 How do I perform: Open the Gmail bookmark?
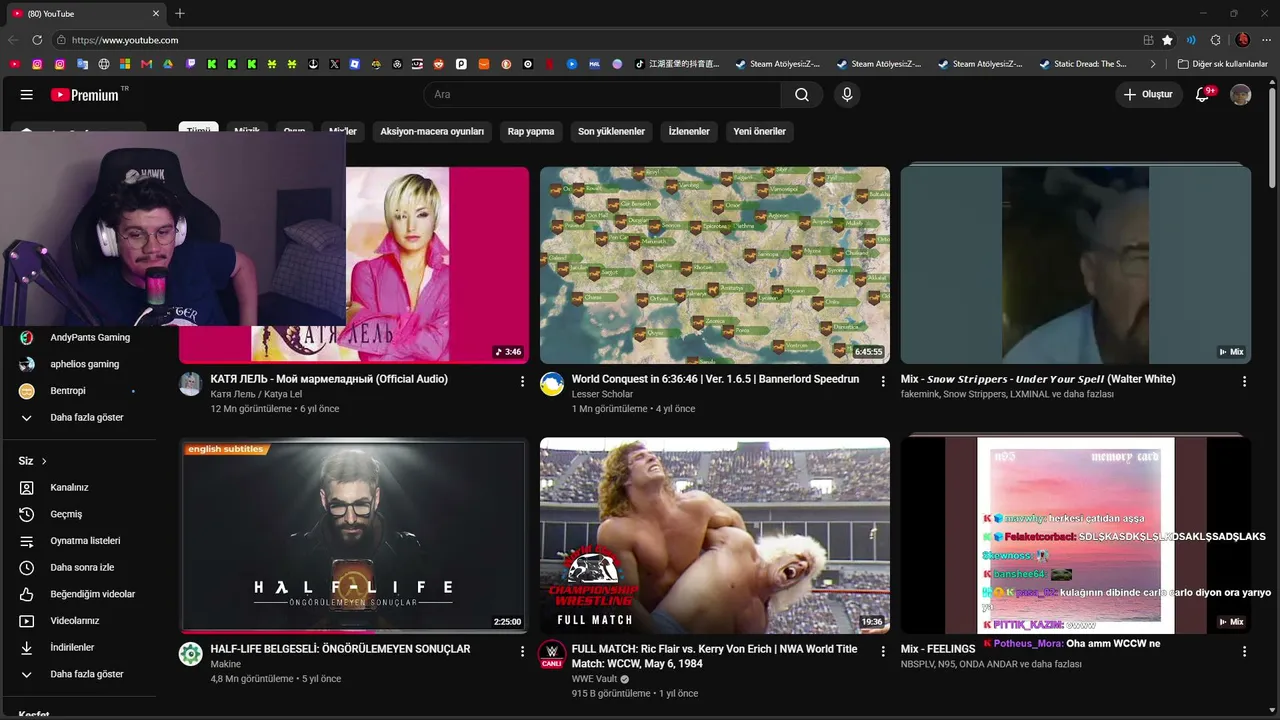click(x=147, y=64)
